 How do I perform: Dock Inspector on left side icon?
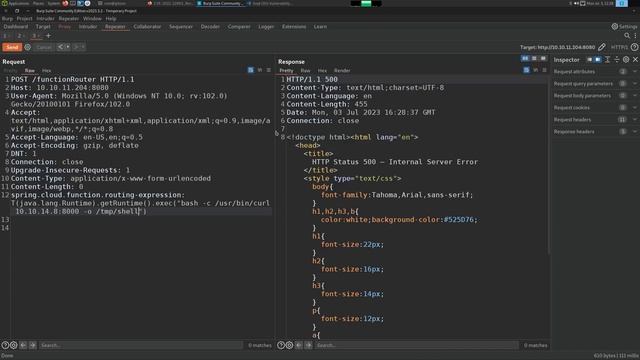(x=589, y=60)
